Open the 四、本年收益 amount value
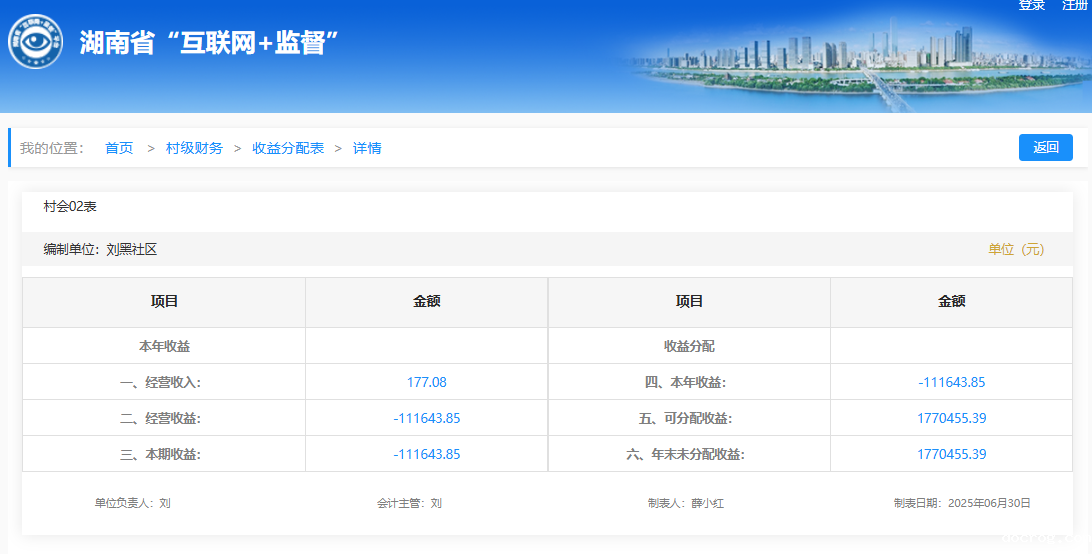 pos(951,382)
